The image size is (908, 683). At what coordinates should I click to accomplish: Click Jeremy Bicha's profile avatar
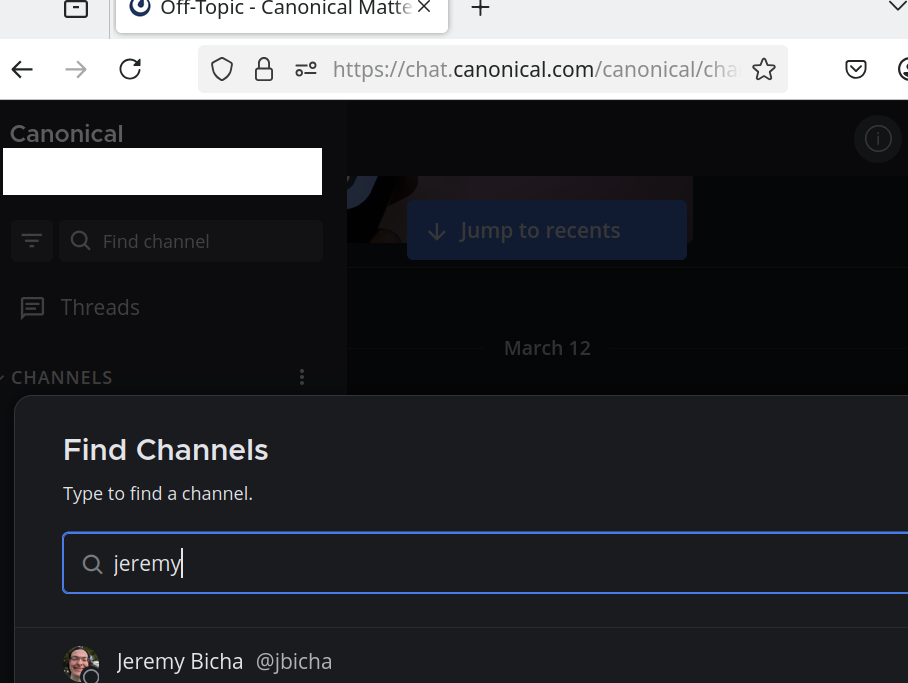[81, 664]
